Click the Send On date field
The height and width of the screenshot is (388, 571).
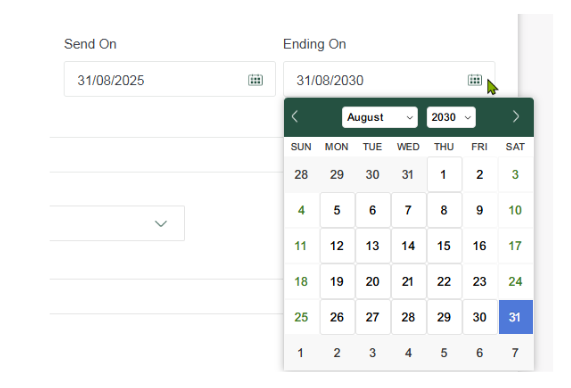click(170, 79)
